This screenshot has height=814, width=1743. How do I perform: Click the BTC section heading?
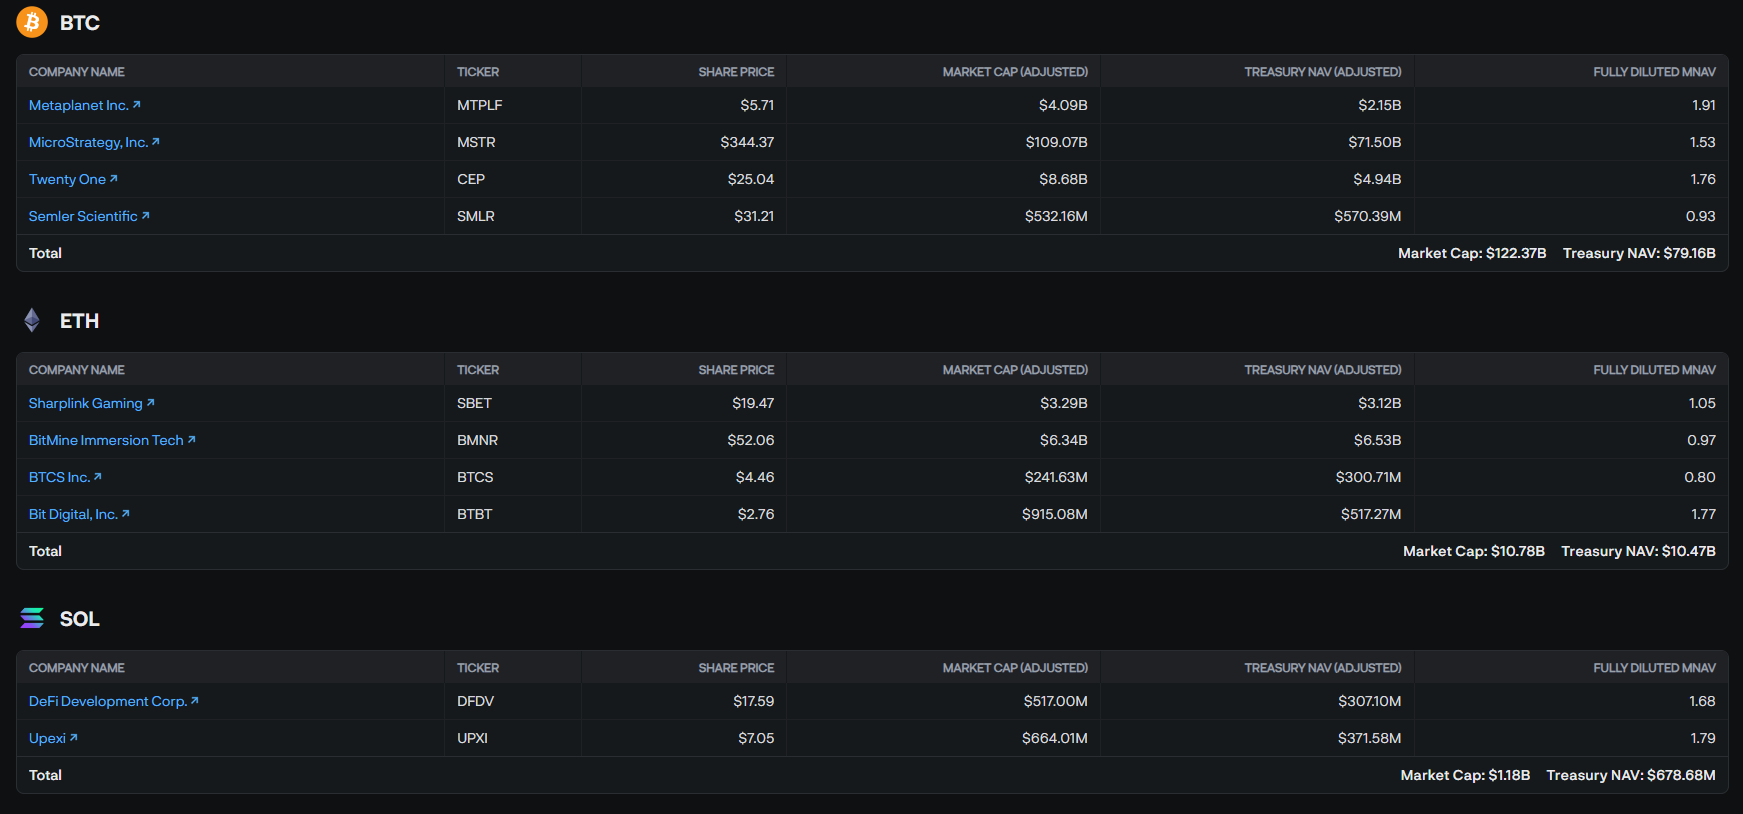click(x=80, y=23)
